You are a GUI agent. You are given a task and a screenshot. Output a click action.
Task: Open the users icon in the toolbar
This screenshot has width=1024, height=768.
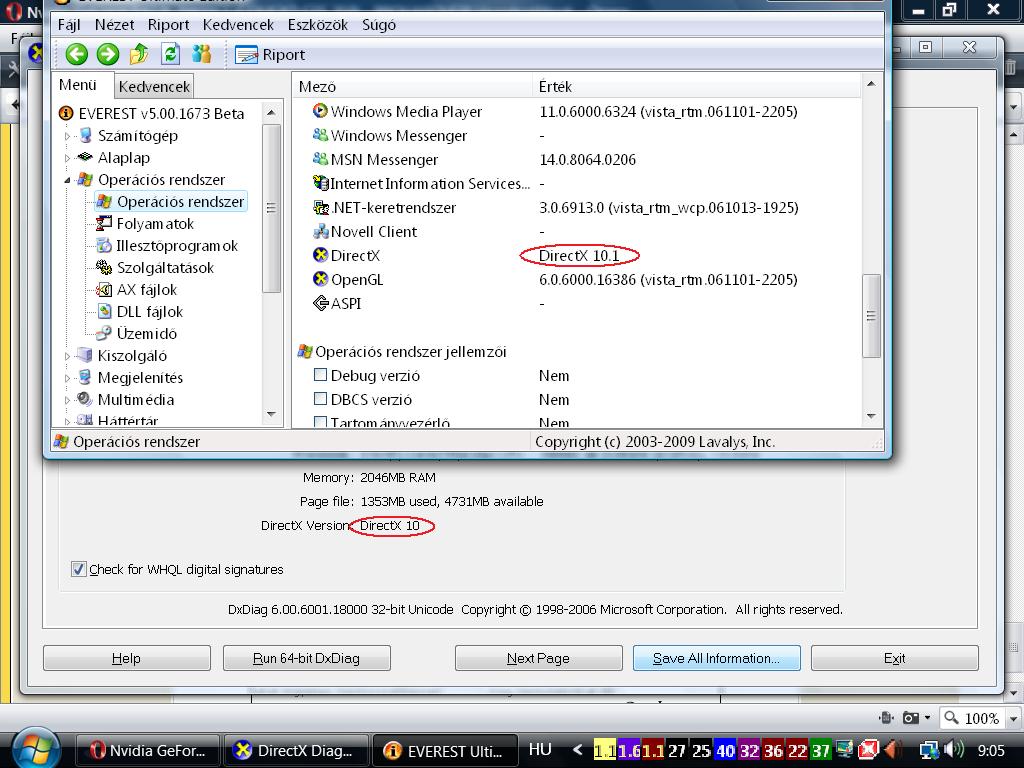pyautogui.click(x=202, y=54)
